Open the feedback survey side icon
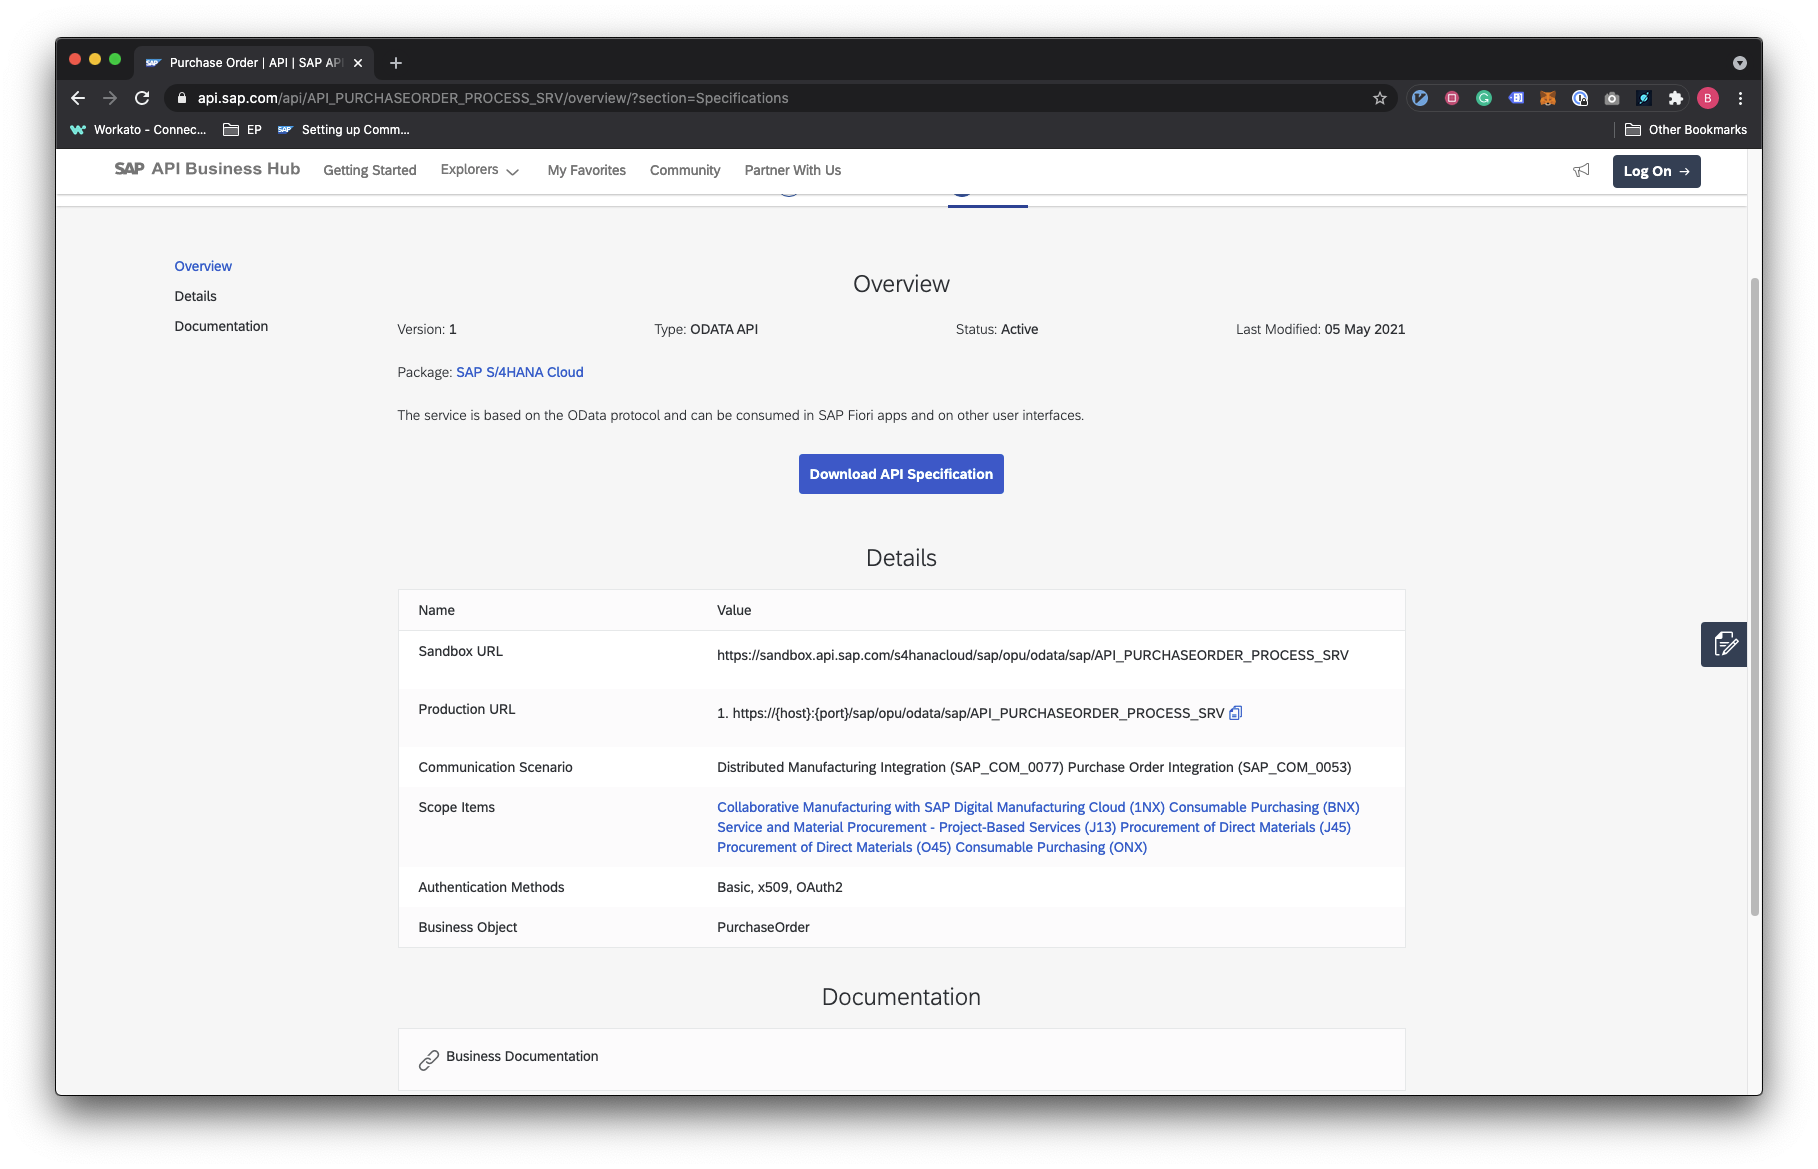The width and height of the screenshot is (1818, 1169). pos(1723,644)
